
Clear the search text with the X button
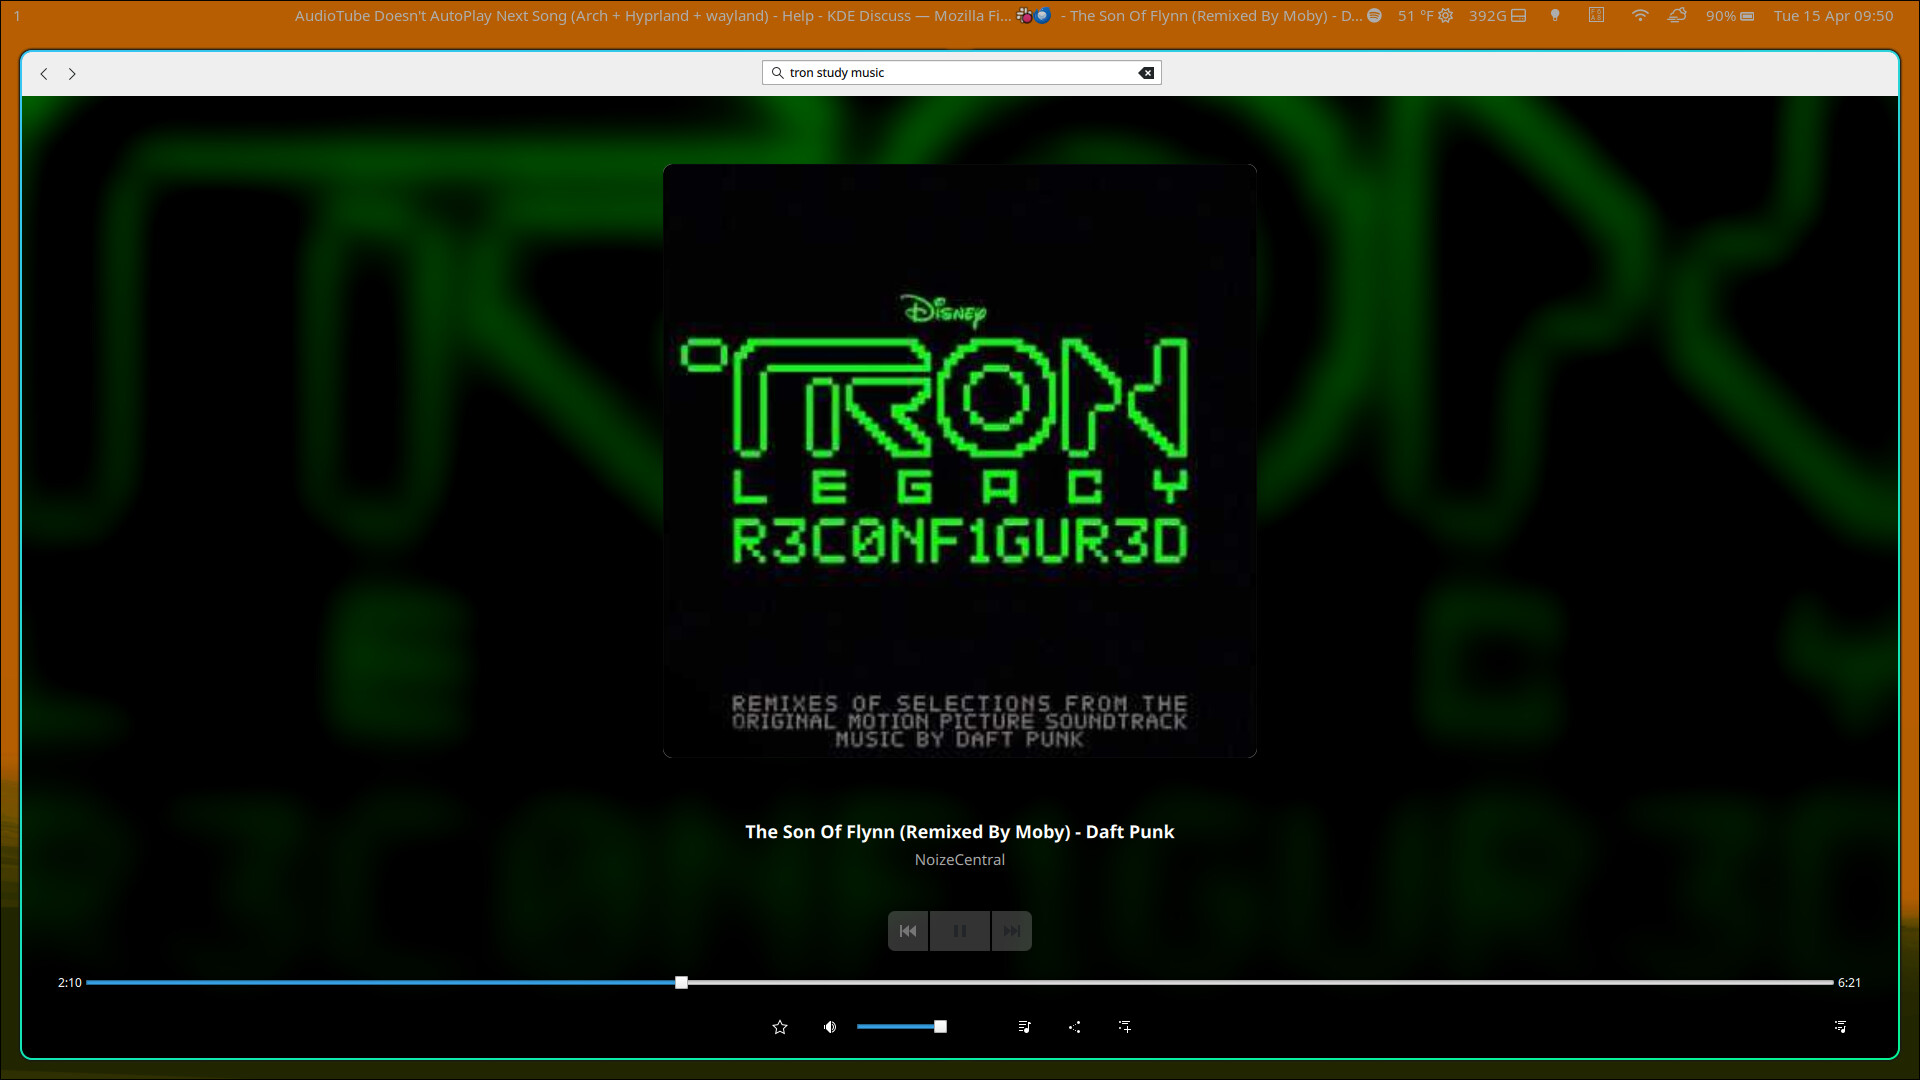click(1146, 73)
